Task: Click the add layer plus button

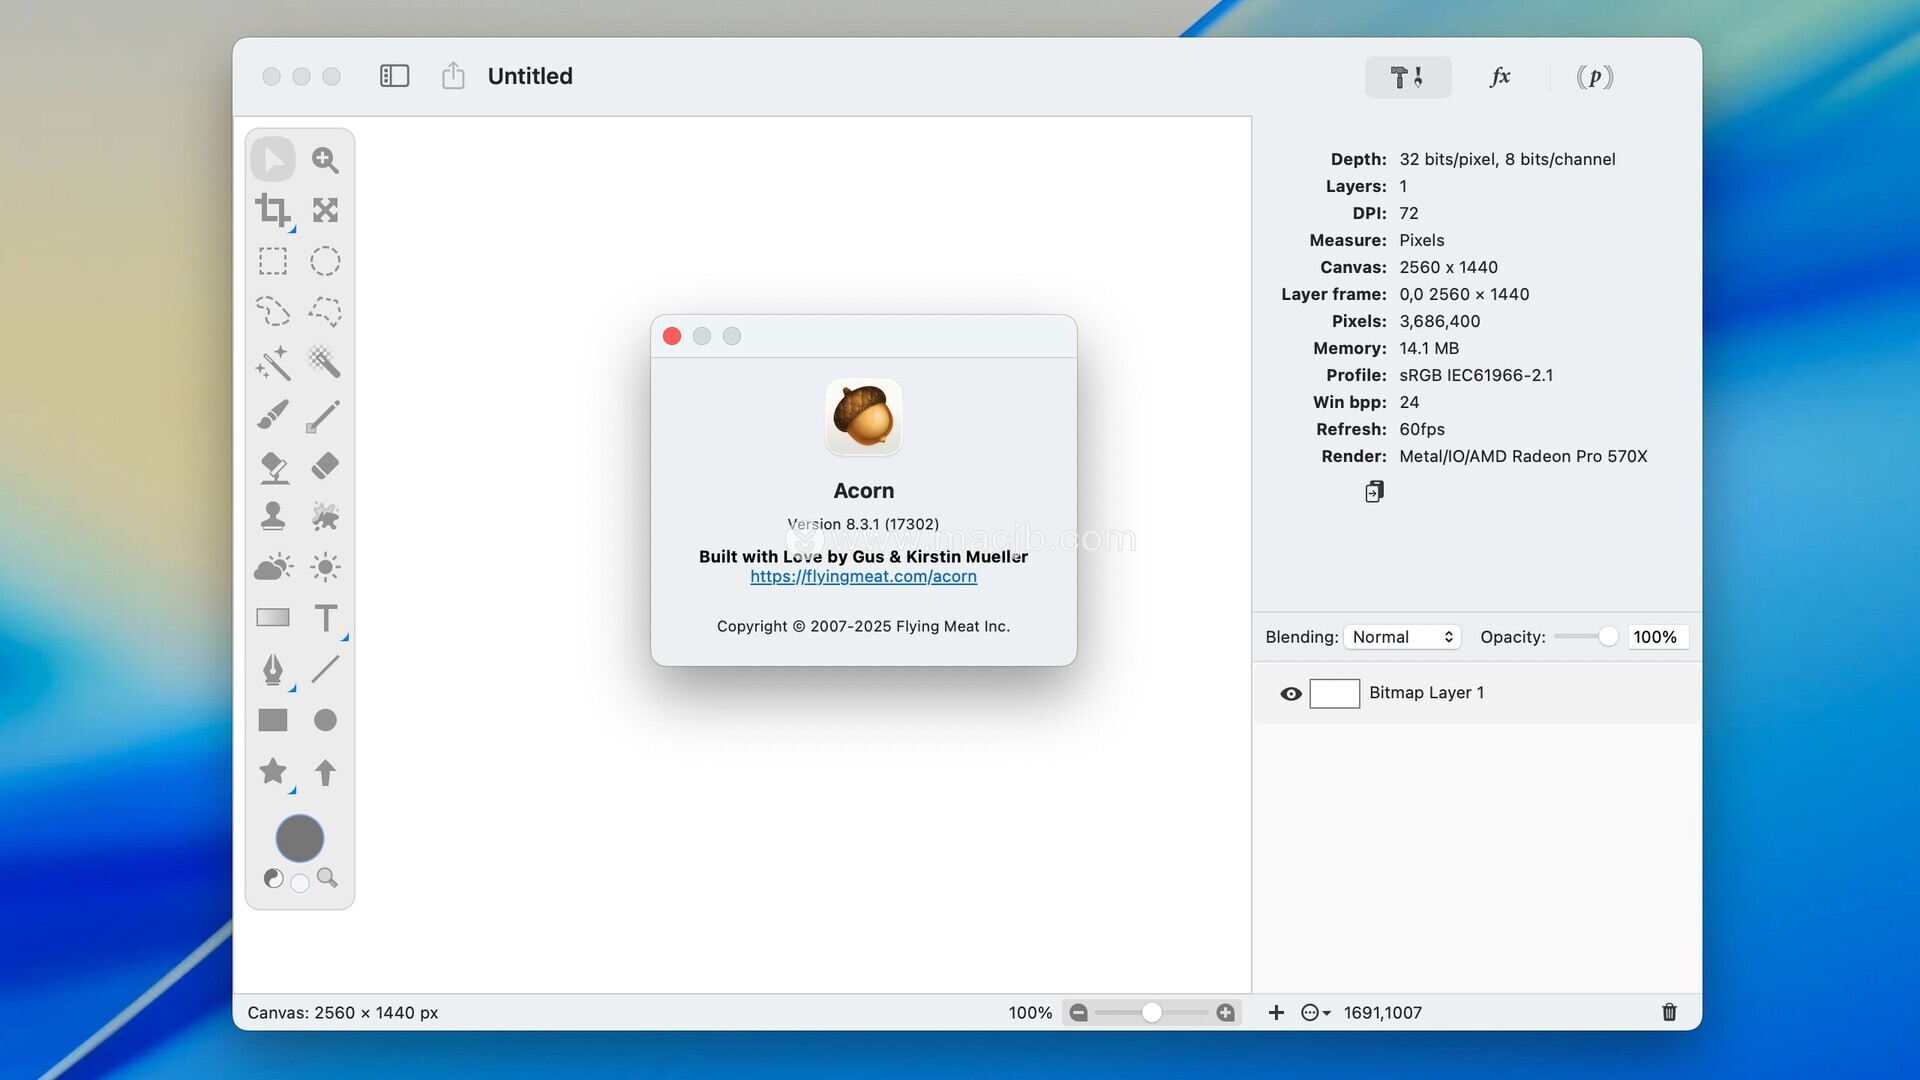Action: (1276, 1013)
